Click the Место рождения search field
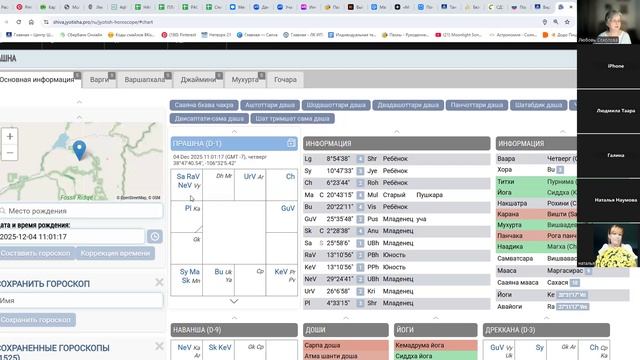This screenshot has height=360, width=640. click(81, 211)
